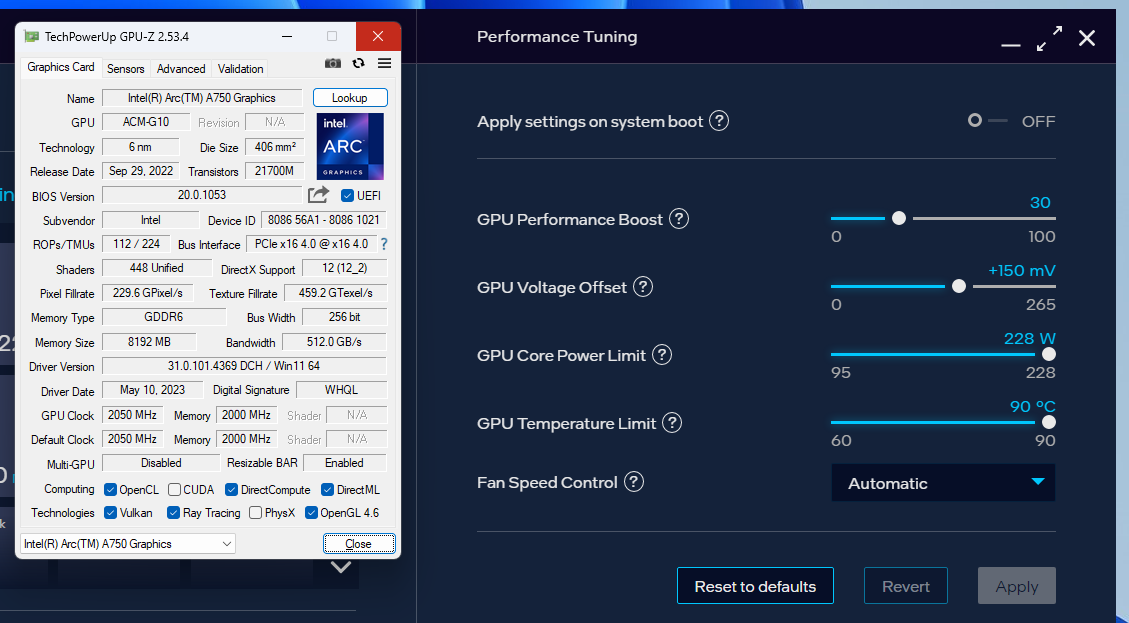Screen dimensions: 1129x623
Task: Click the Driver Date May 10, 2023 field
Action: (x=152, y=390)
